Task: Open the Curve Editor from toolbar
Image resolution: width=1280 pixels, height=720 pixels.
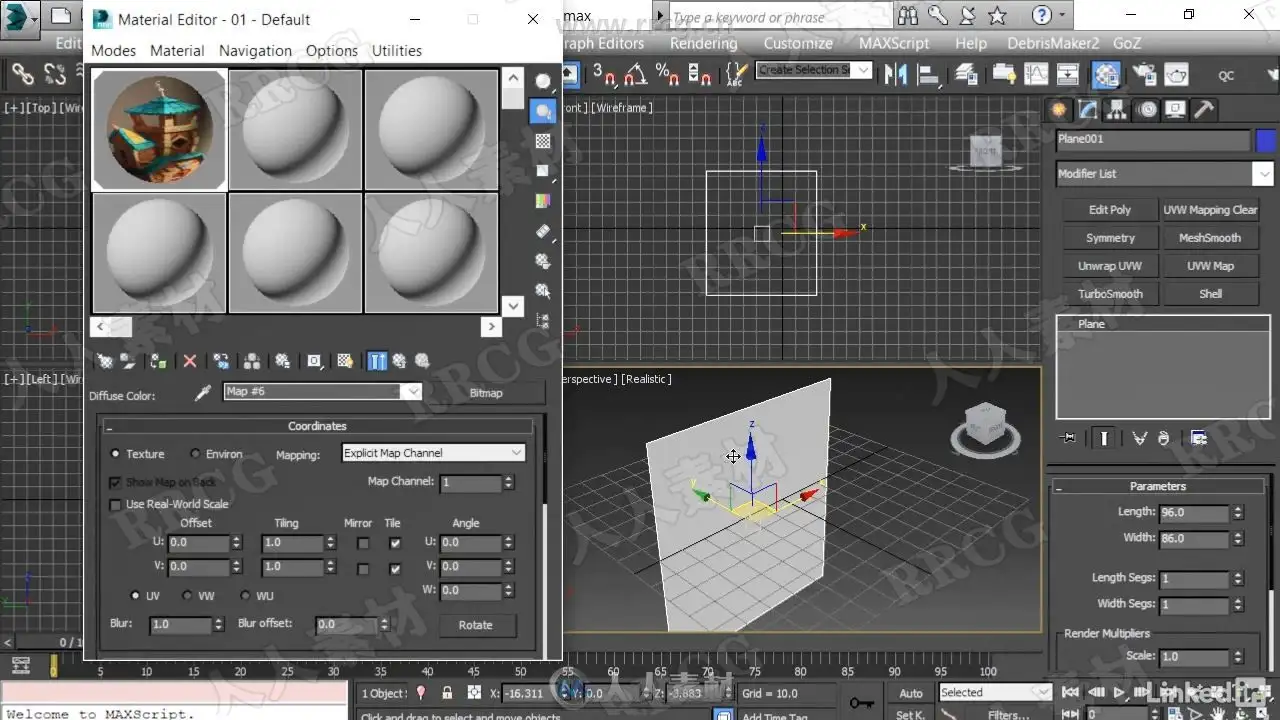Action: [x=1035, y=74]
